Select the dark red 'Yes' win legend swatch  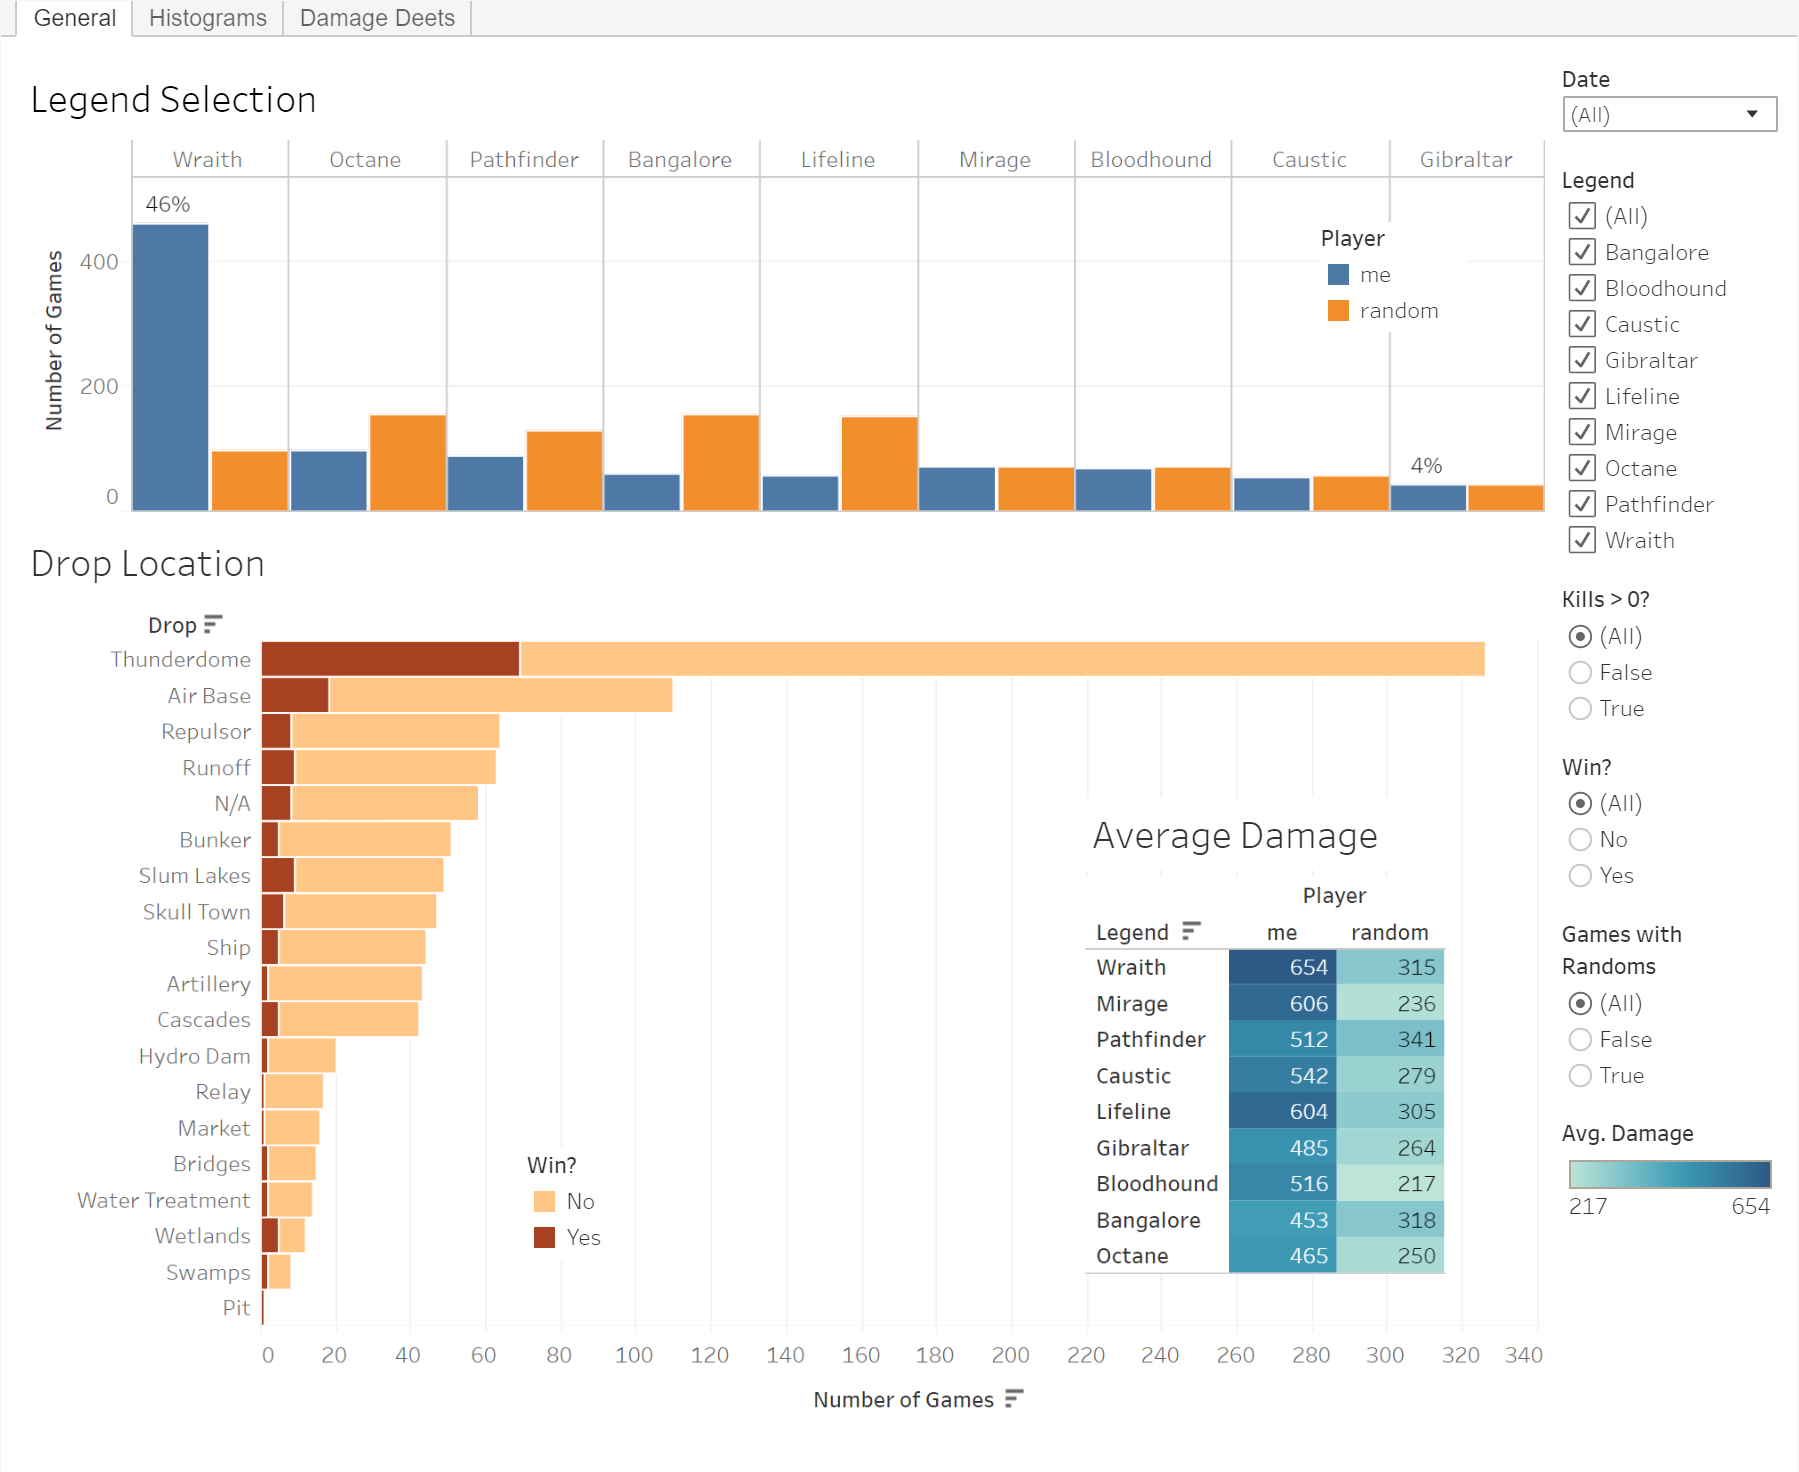pyautogui.click(x=544, y=1237)
